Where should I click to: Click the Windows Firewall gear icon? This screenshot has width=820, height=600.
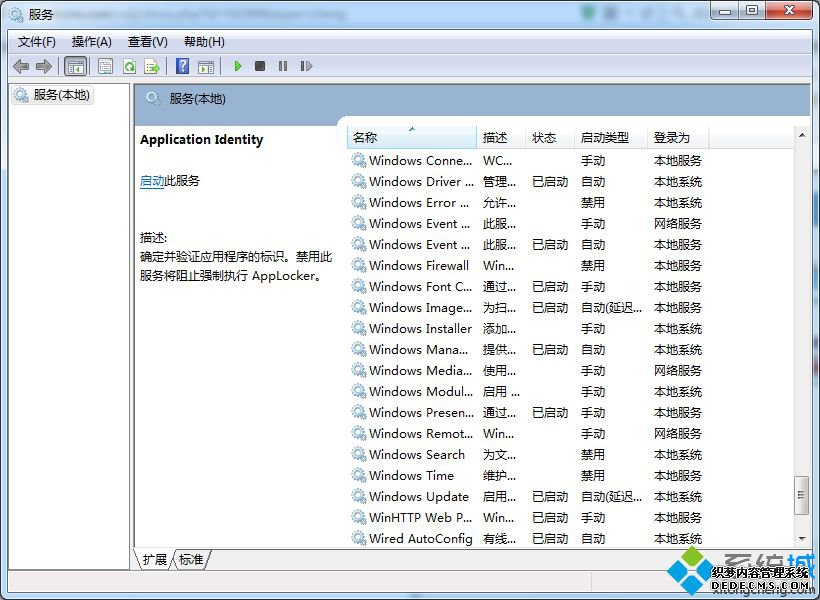point(359,265)
